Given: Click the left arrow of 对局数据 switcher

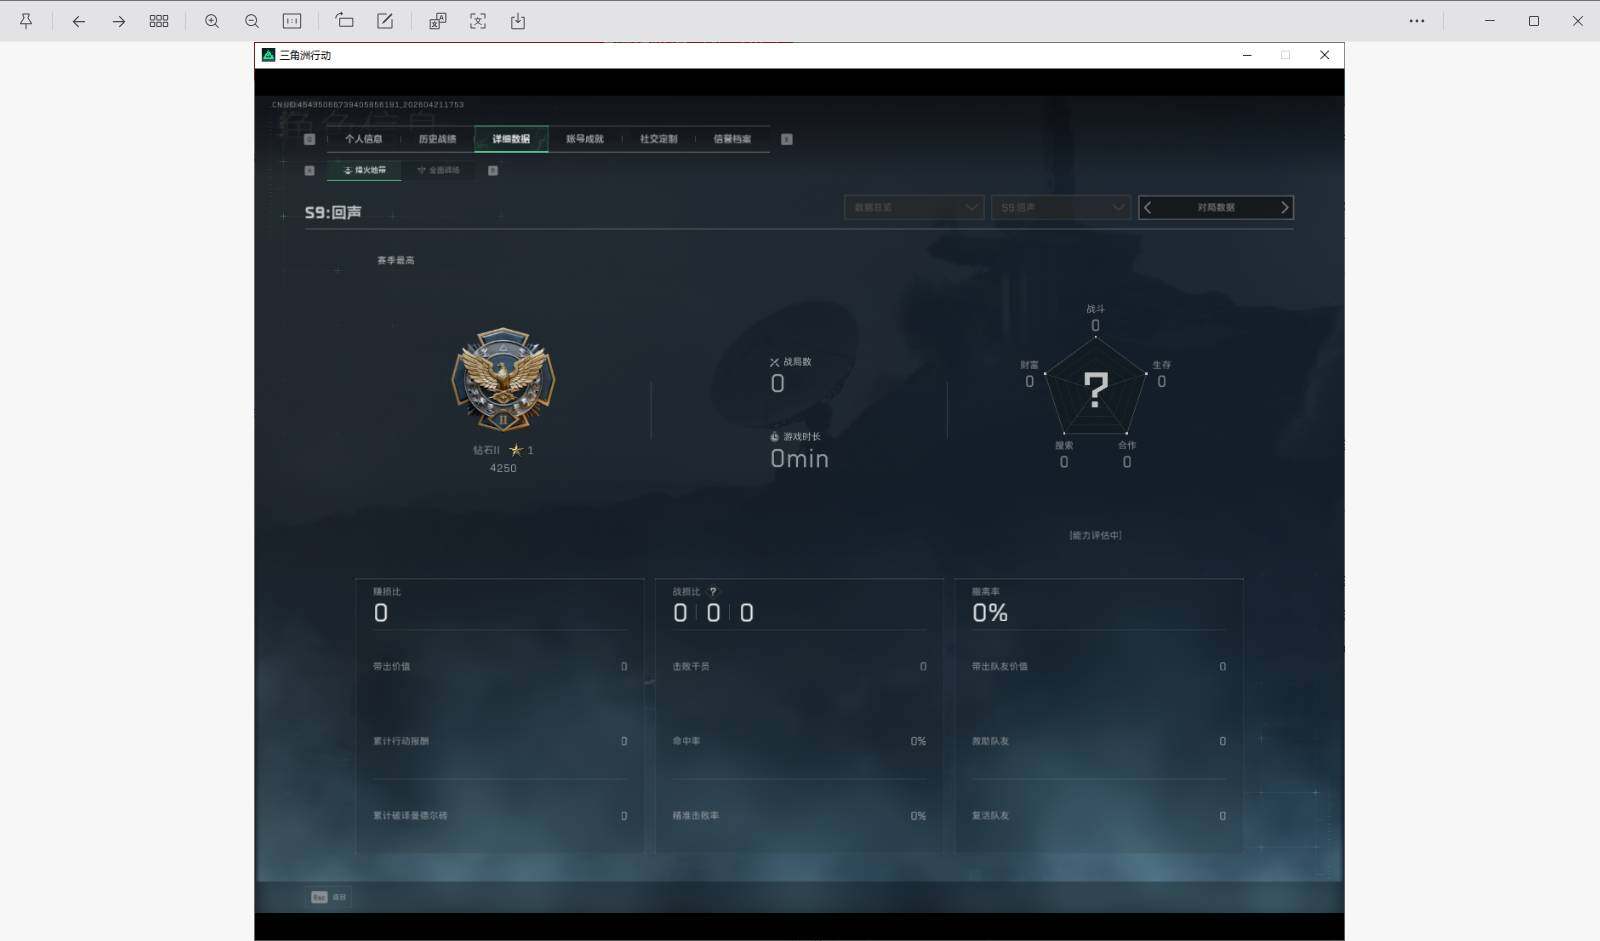Looking at the screenshot, I should (1148, 207).
